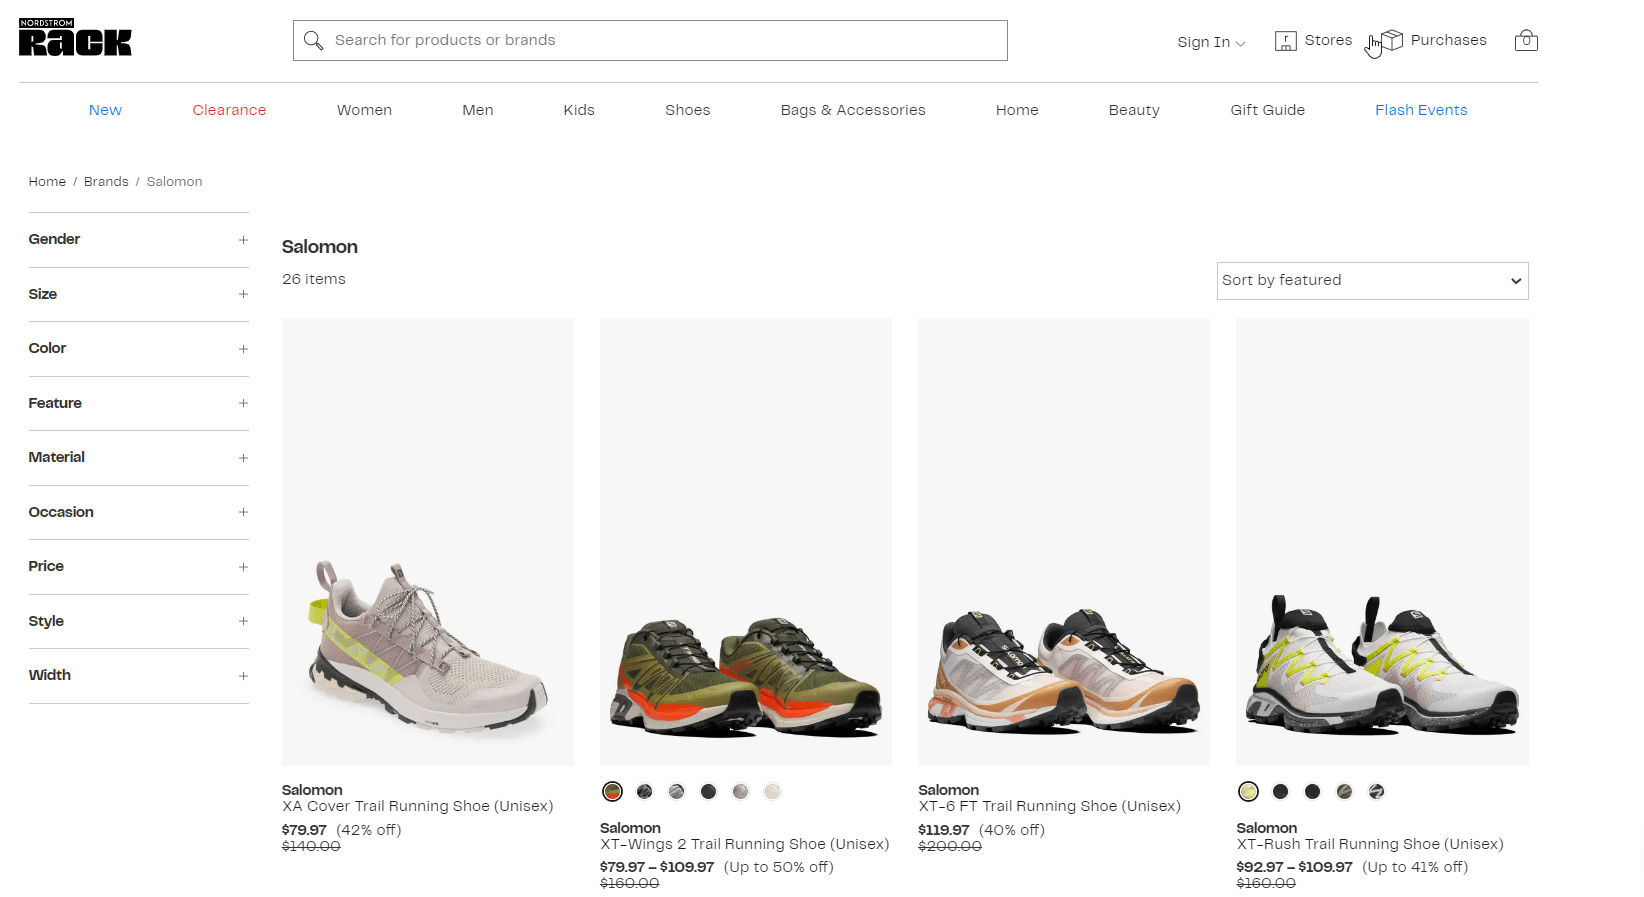Select the third XT-Wings 2 swatch, grey patterned

pos(677,792)
